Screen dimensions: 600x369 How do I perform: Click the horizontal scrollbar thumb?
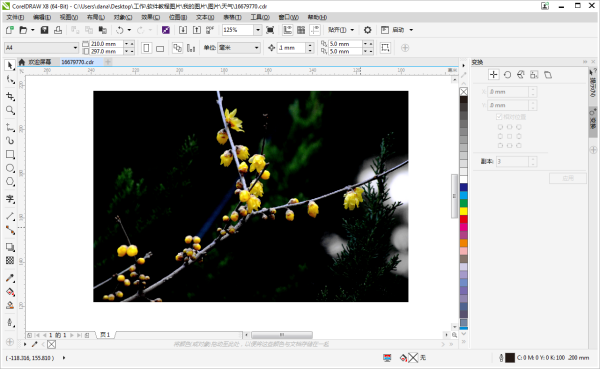282,335
